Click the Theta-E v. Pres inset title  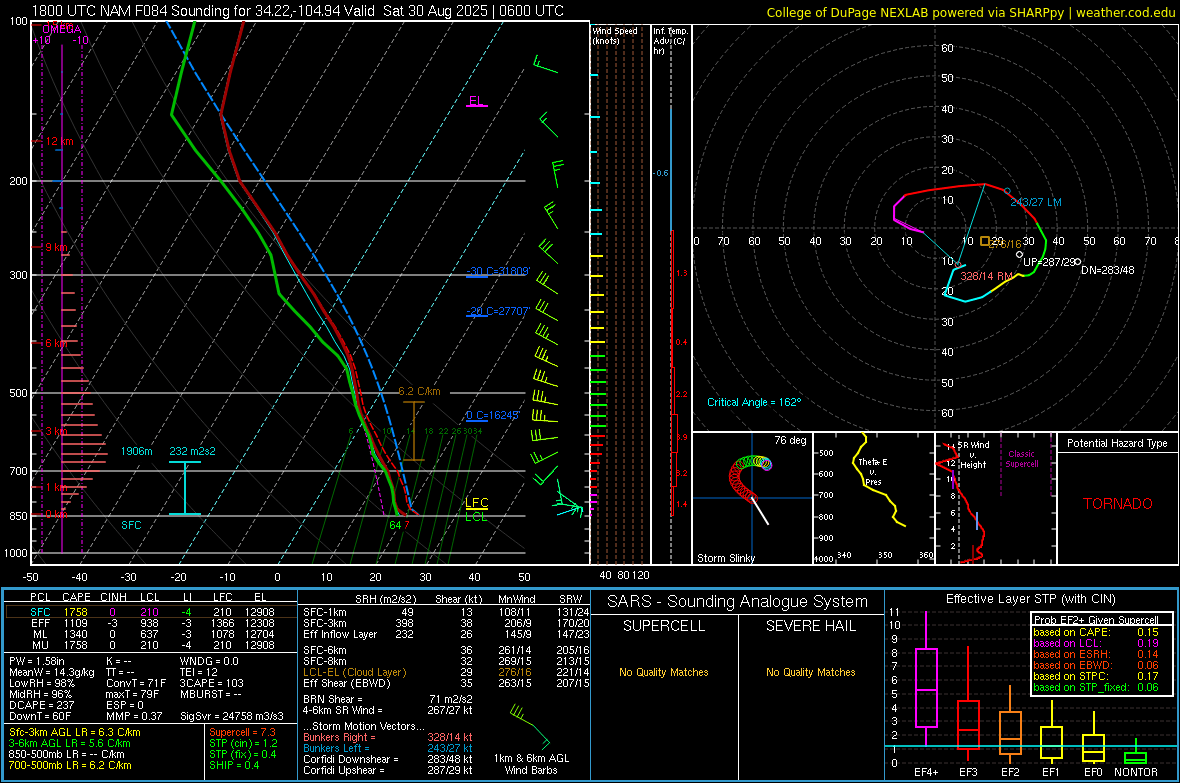[873, 471]
